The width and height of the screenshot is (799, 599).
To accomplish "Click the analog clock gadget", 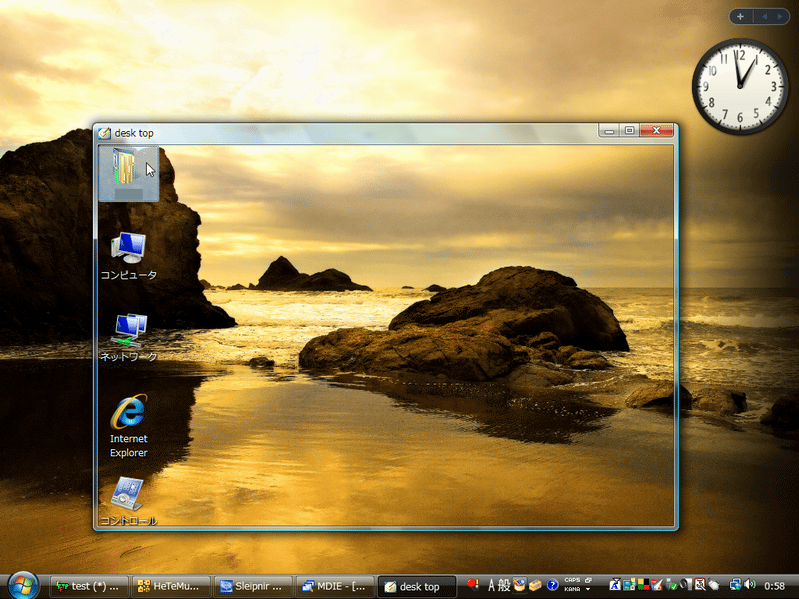I will click(x=740, y=87).
